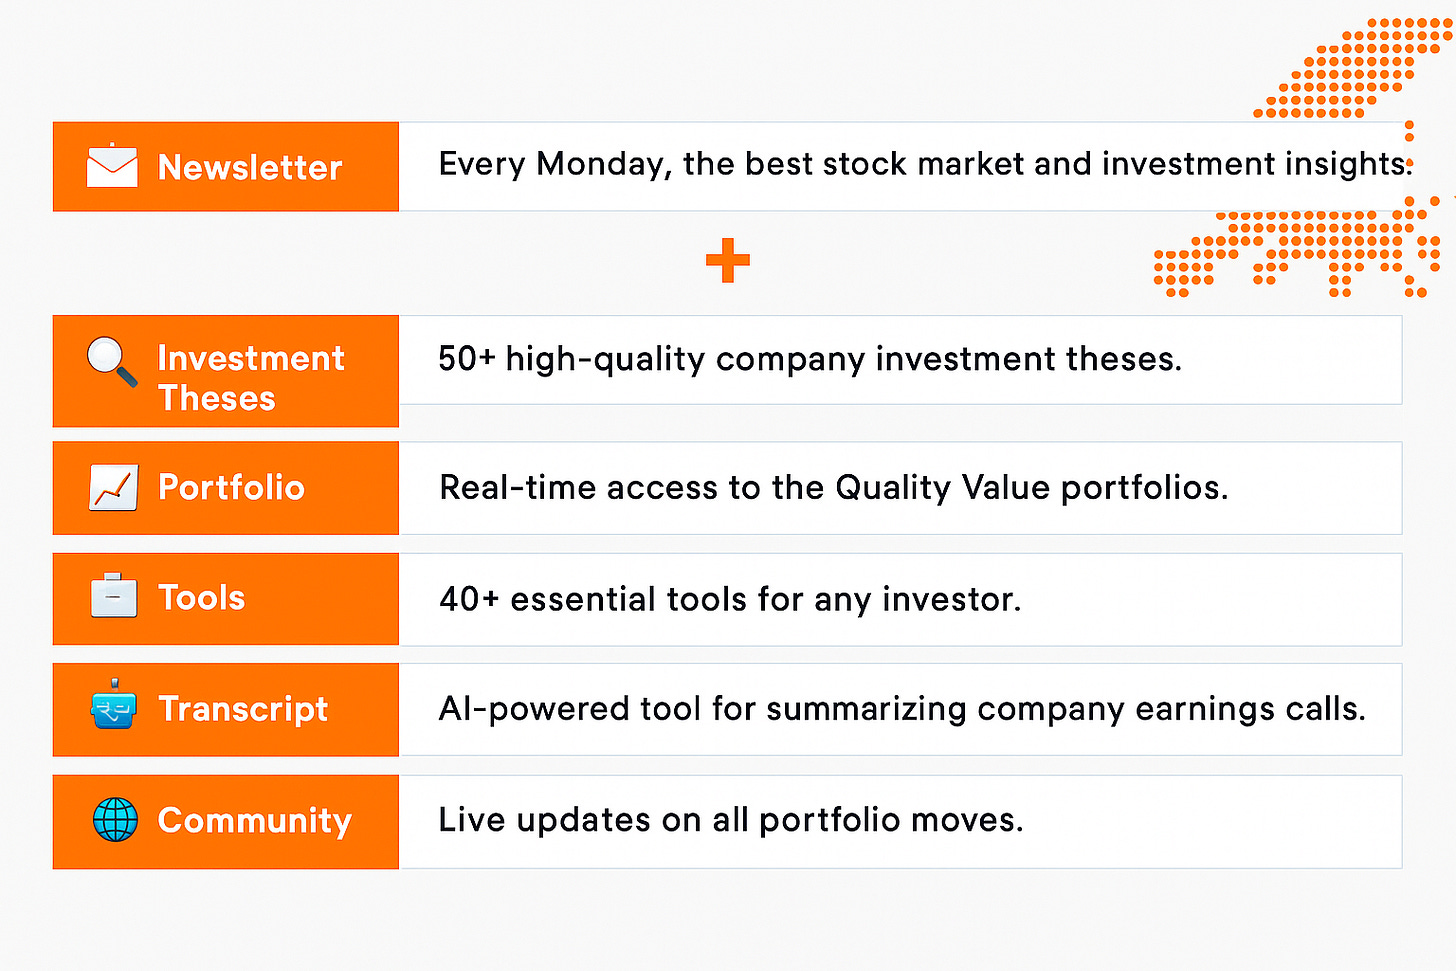The height and width of the screenshot is (971, 1456).
Task: Select the Newsletter label
Action: (250, 167)
